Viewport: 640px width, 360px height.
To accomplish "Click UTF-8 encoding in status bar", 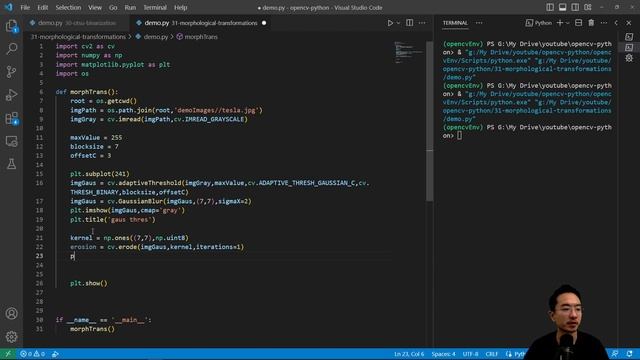I will (470, 354).
